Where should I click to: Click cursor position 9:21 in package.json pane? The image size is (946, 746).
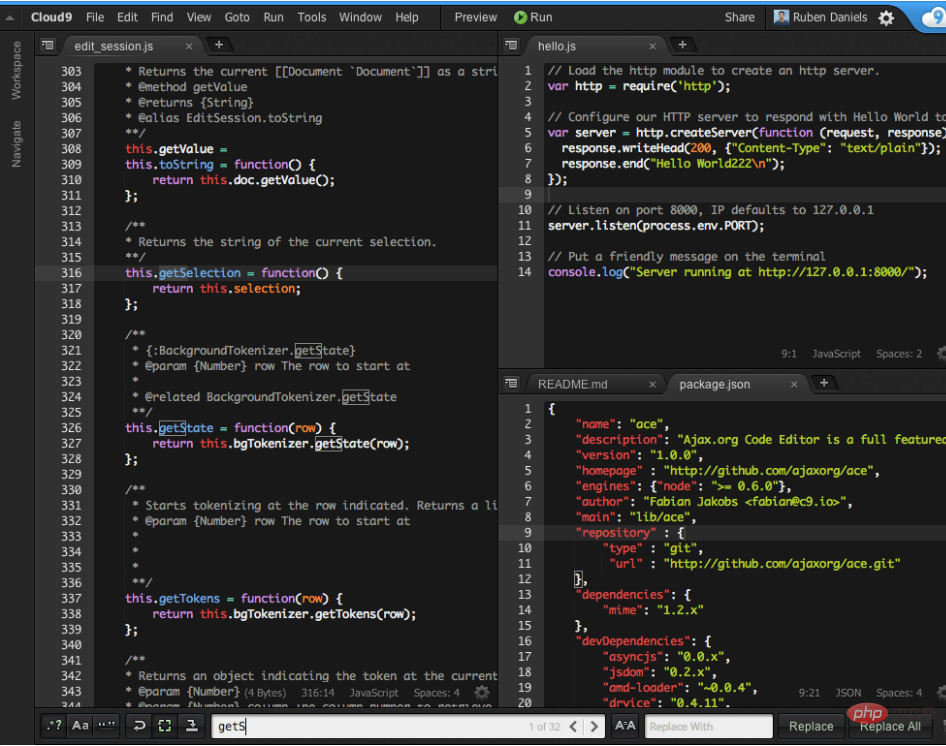(809, 693)
